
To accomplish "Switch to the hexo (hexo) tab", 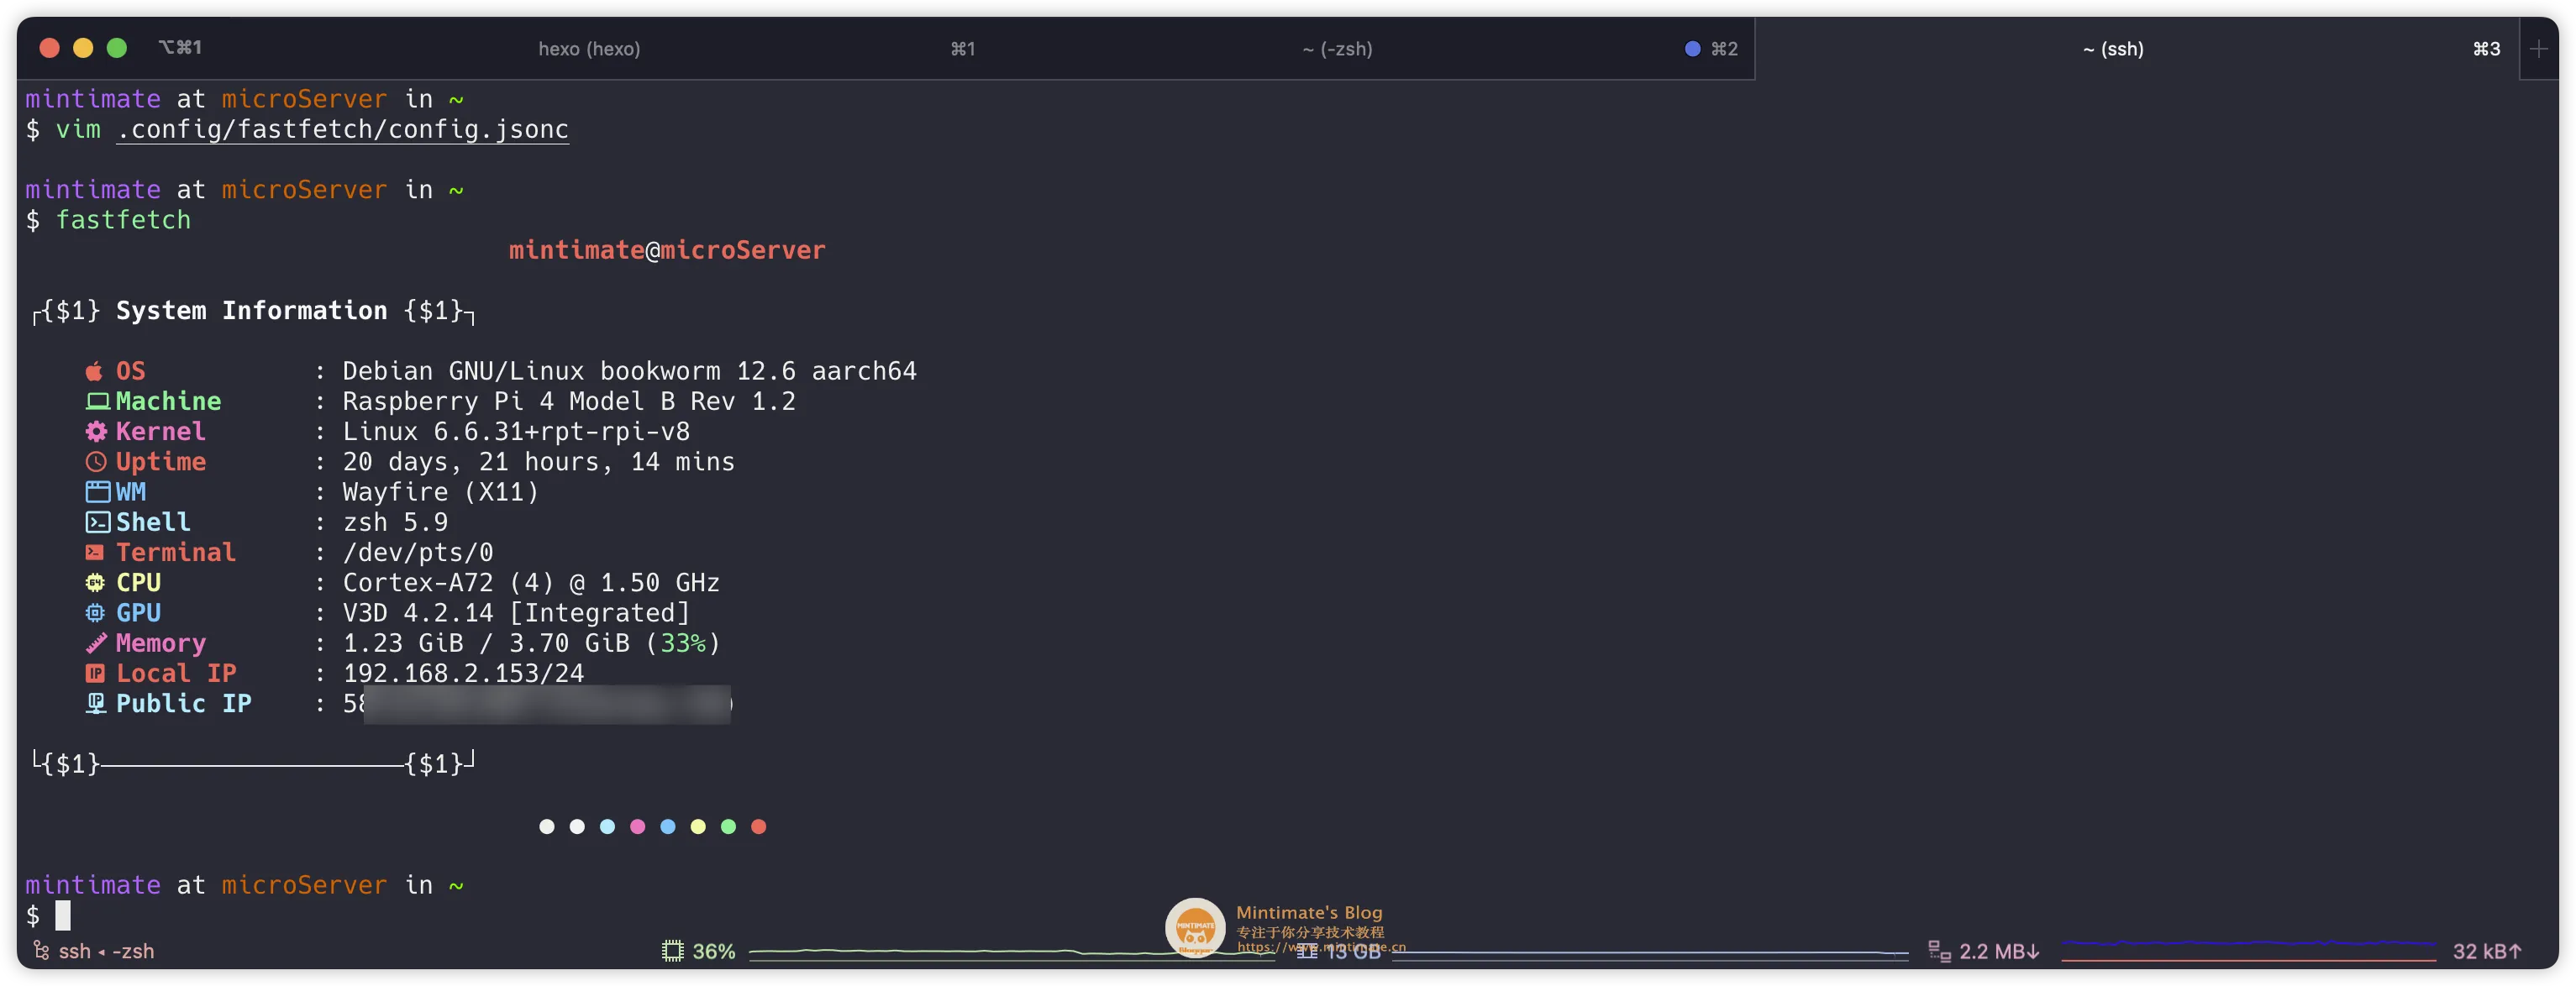I will point(589,48).
